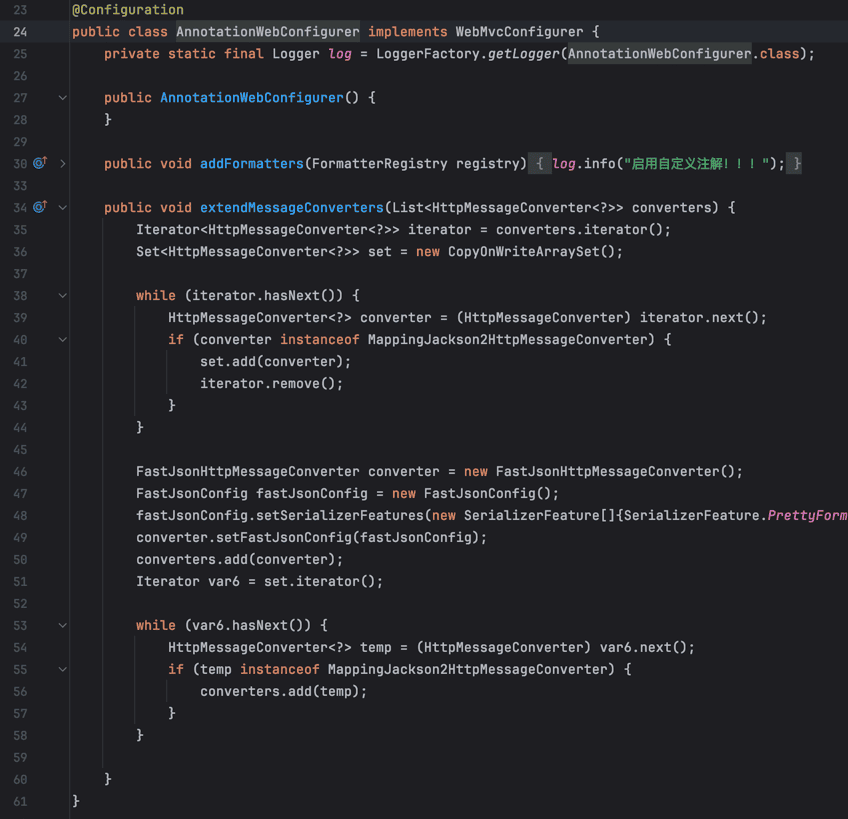Click LoggerFactory on line 25
This screenshot has width=848, height=819.
[428, 54]
